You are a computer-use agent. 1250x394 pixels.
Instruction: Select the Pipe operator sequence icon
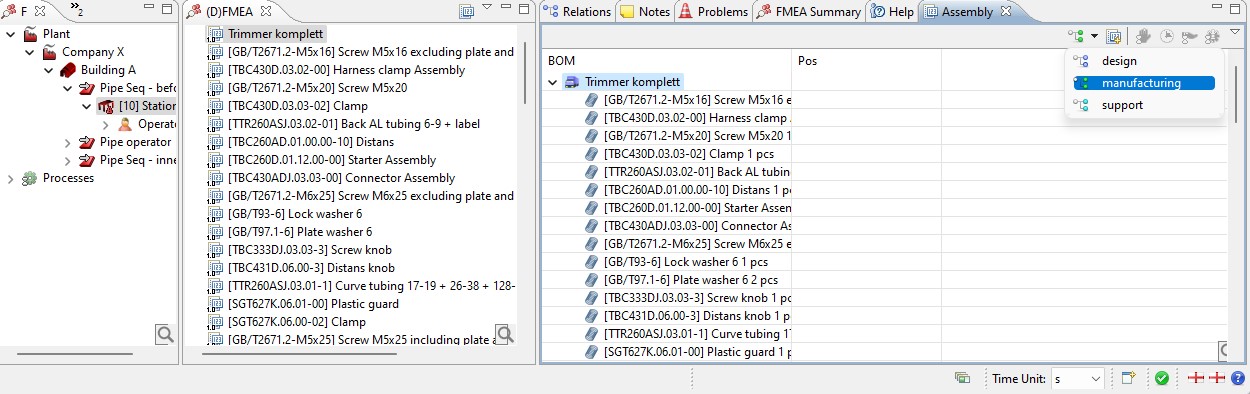click(87, 142)
